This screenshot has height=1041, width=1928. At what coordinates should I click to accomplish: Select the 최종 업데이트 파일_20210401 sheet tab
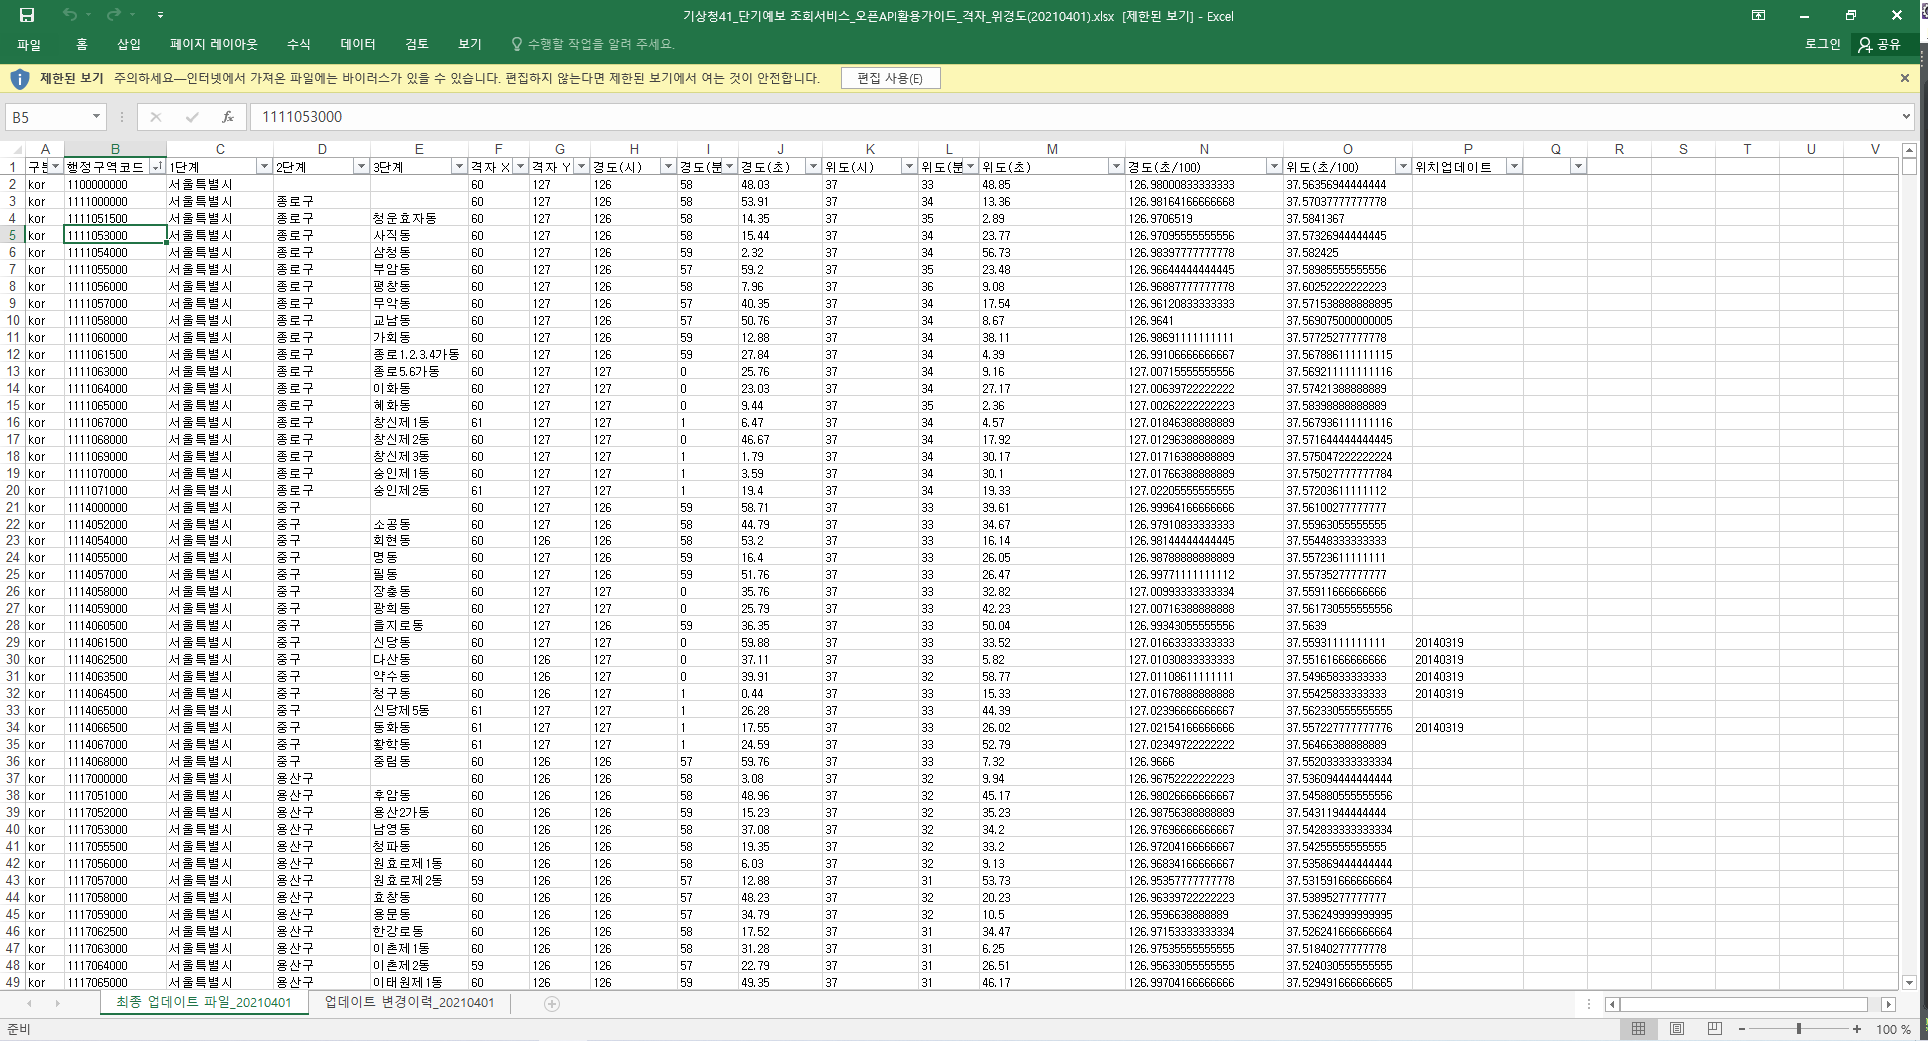coord(204,1002)
